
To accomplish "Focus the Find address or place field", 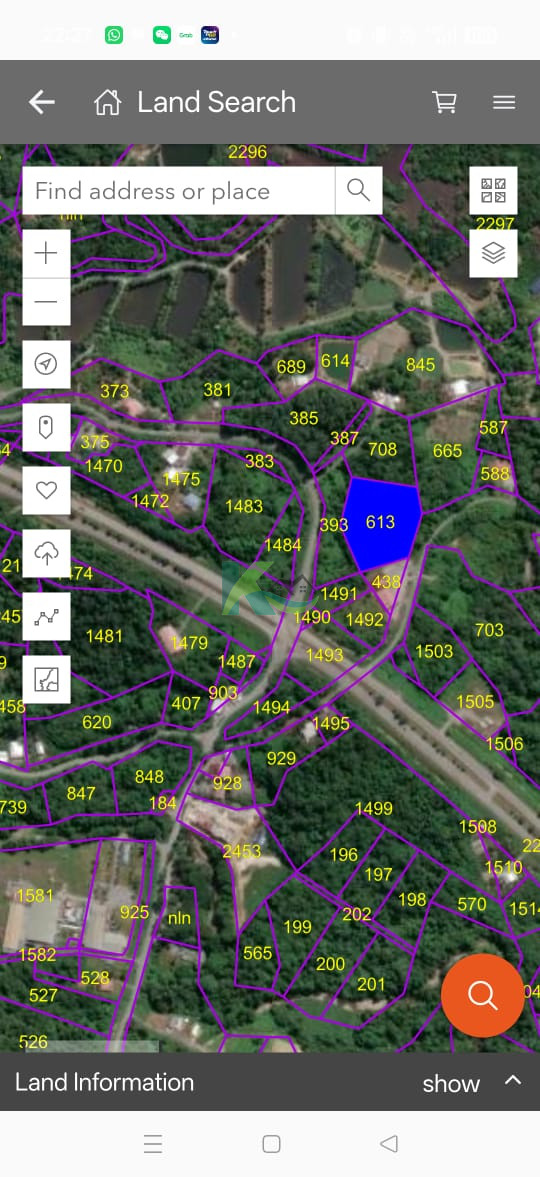I will point(179,191).
